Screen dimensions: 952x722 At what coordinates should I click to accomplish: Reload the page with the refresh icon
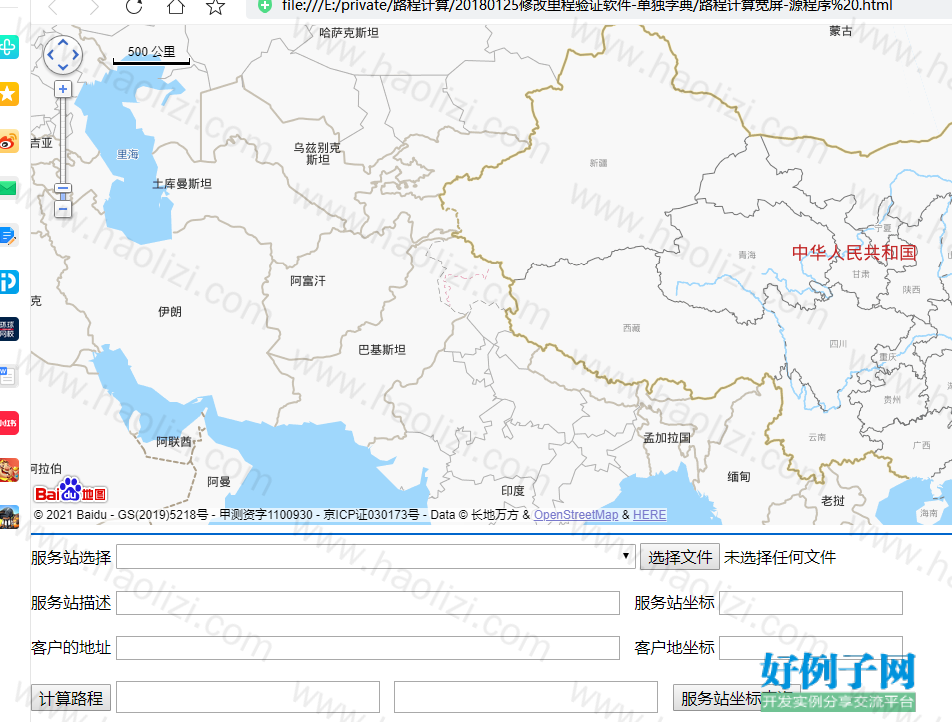coord(134,6)
